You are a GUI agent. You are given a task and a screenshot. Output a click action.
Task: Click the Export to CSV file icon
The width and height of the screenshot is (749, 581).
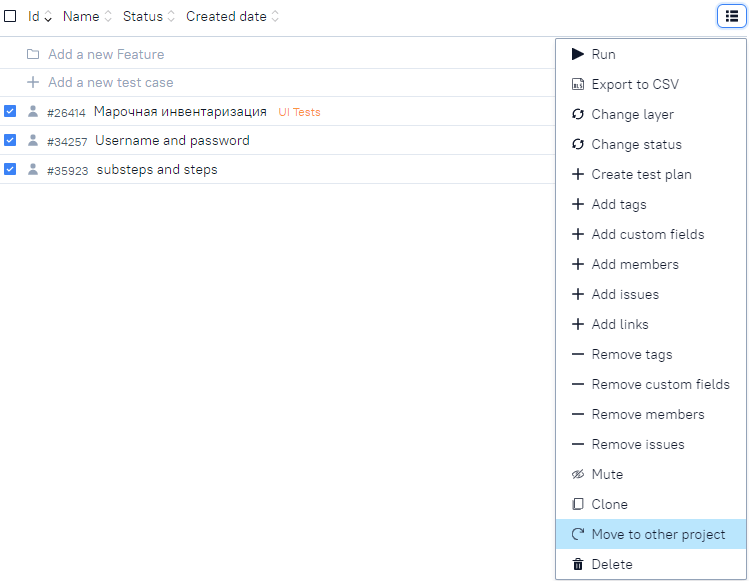[577, 85]
